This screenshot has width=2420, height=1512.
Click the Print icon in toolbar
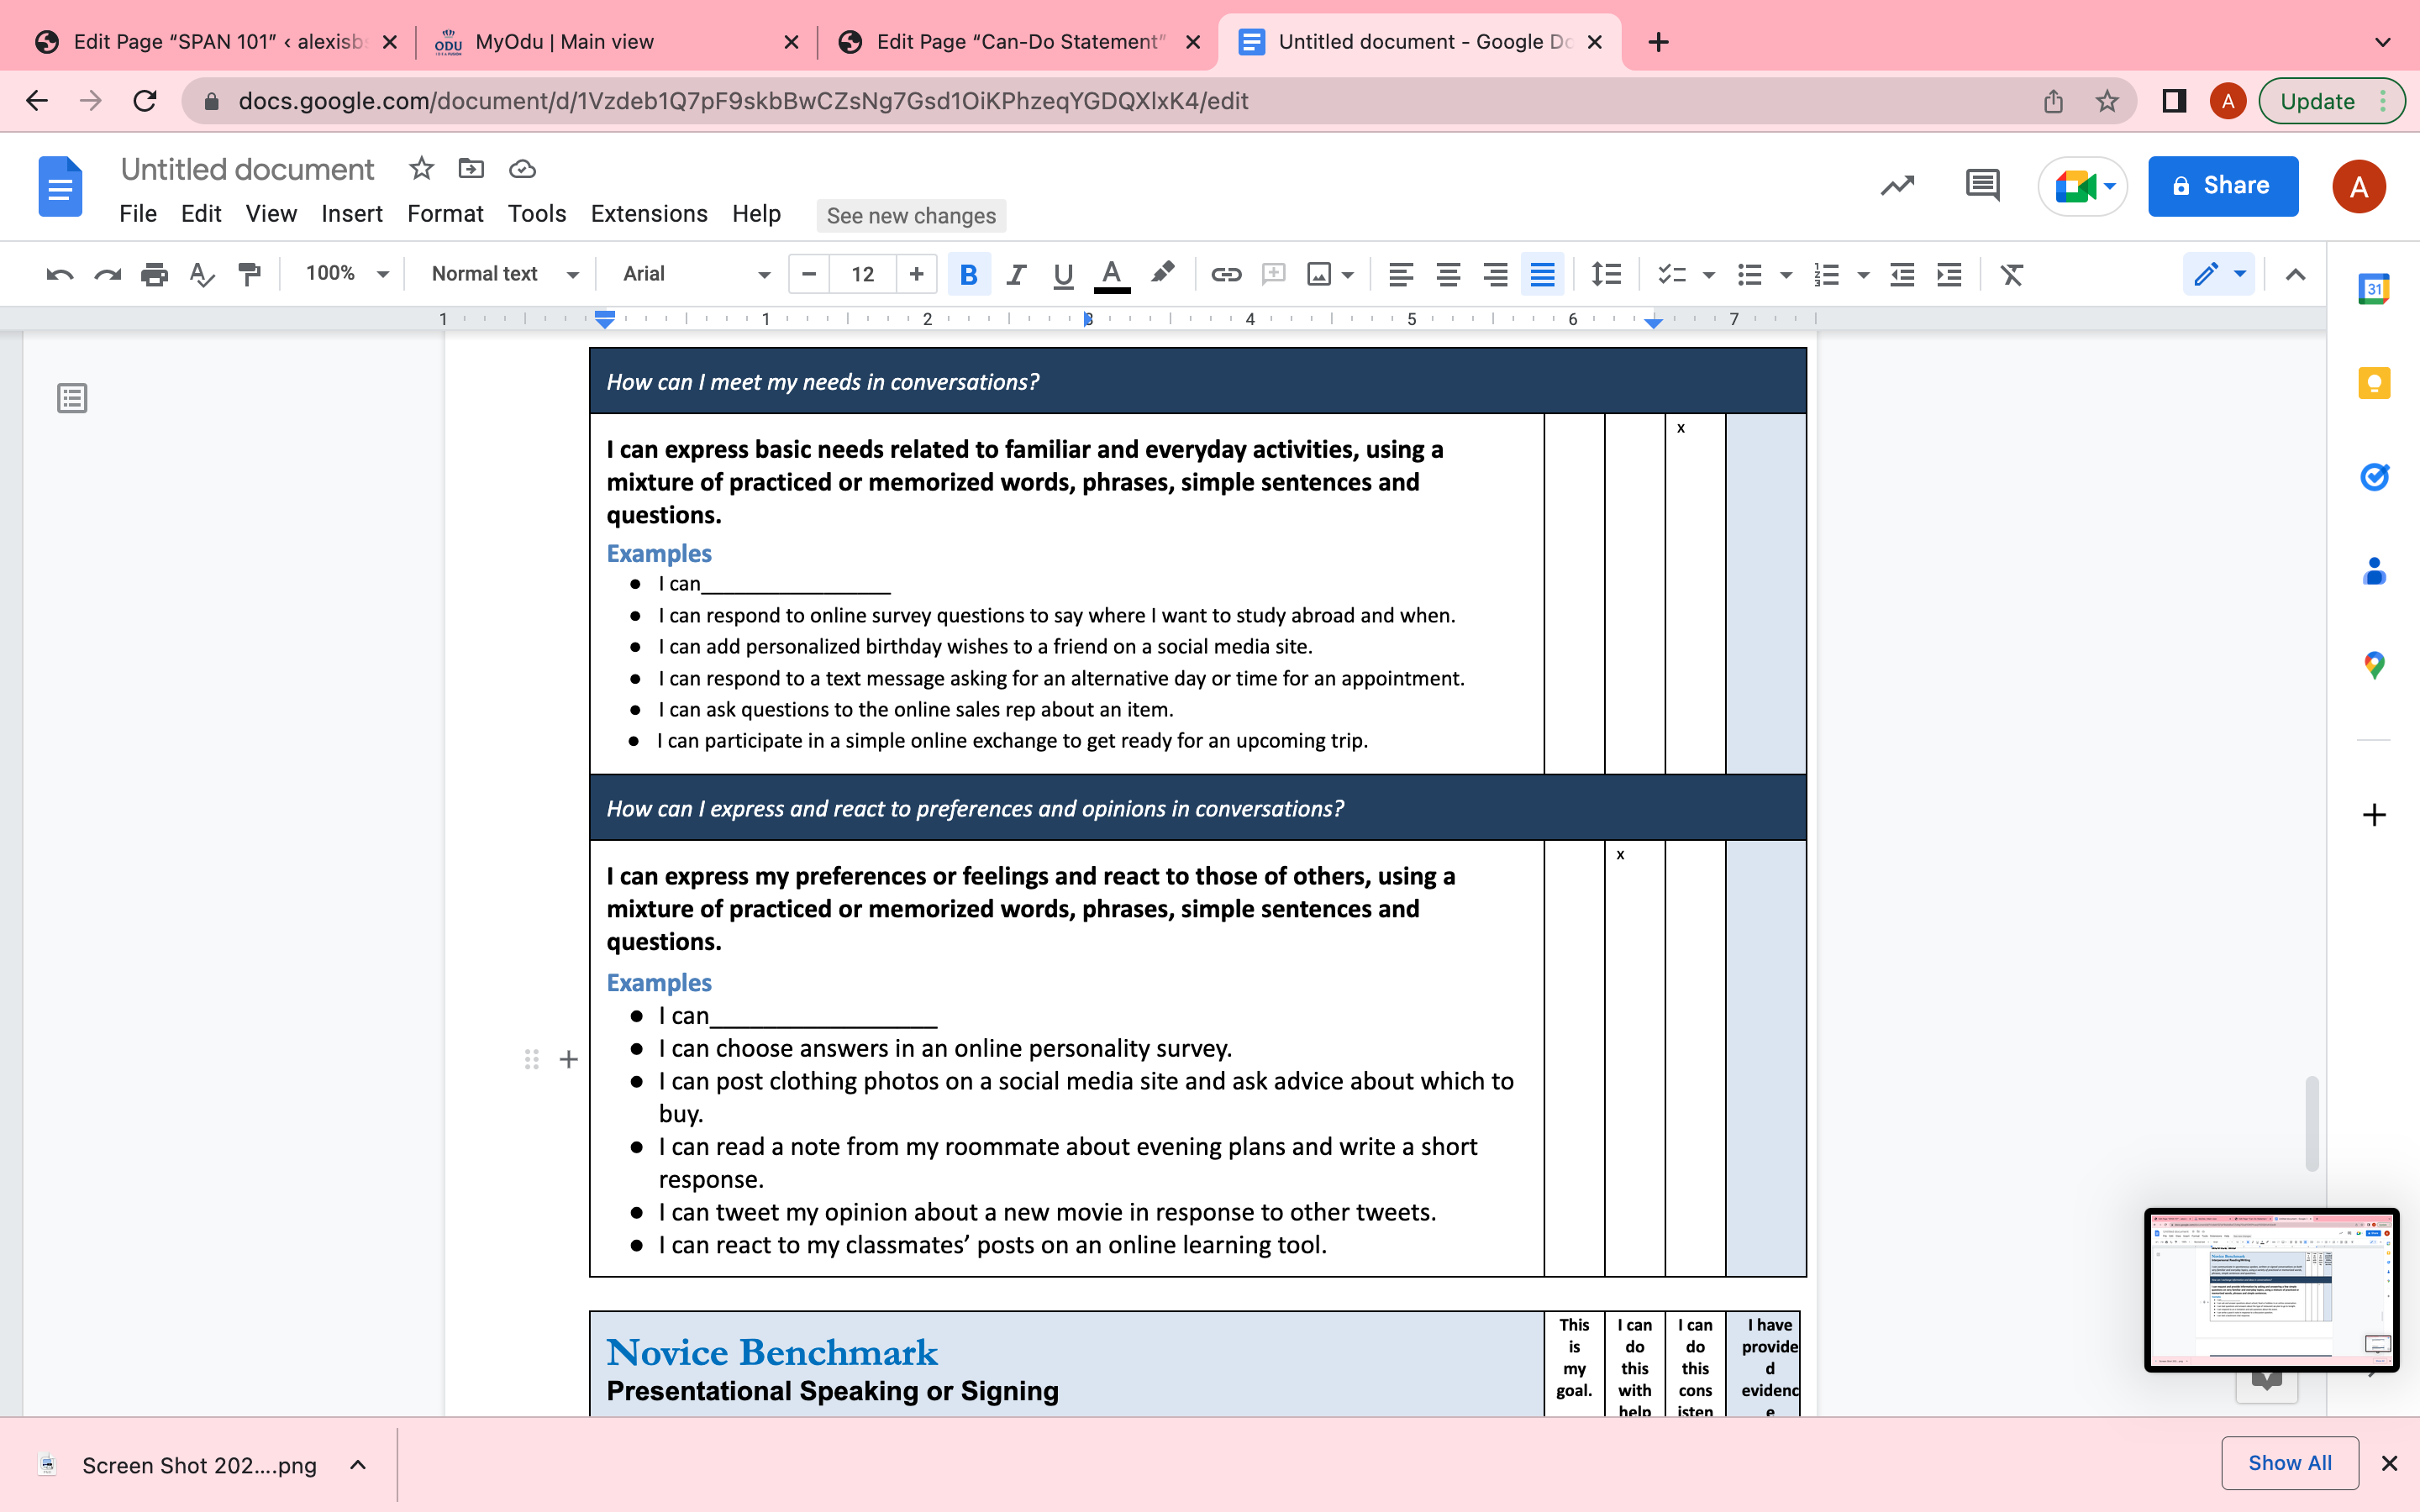[x=154, y=274]
